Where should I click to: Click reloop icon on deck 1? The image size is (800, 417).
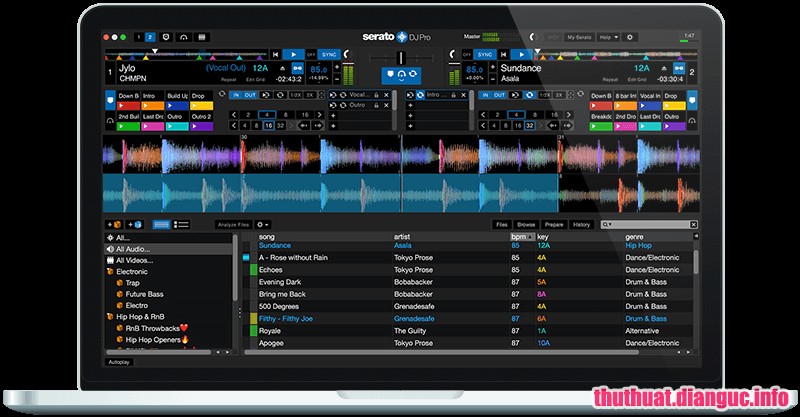click(265, 95)
